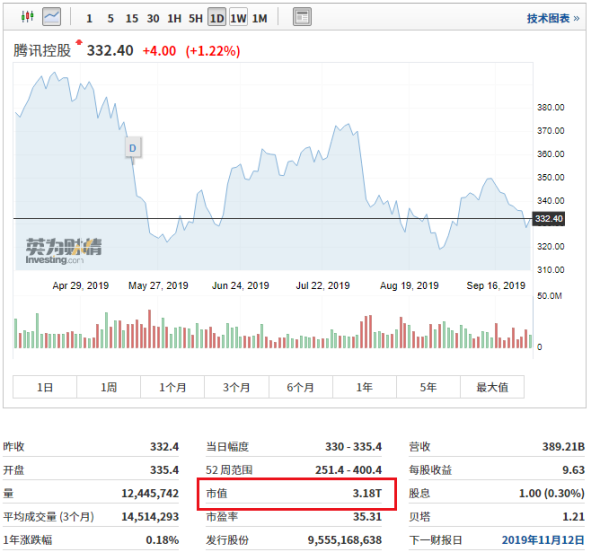
Task: Click the average volume value 14,514,293
Action: pyautogui.click(x=150, y=516)
